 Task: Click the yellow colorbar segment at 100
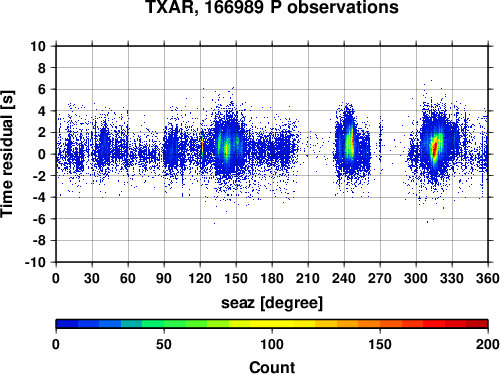pyautogui.click(x=272, y=324)
